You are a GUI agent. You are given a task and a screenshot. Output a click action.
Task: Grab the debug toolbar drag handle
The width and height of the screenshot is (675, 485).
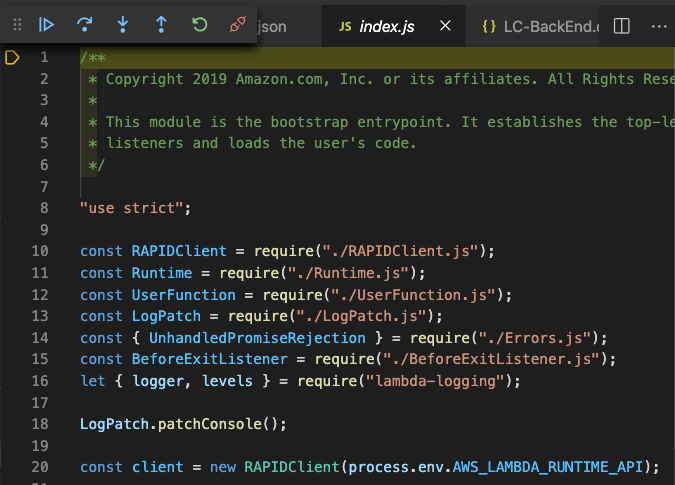(x=17, y=25)
